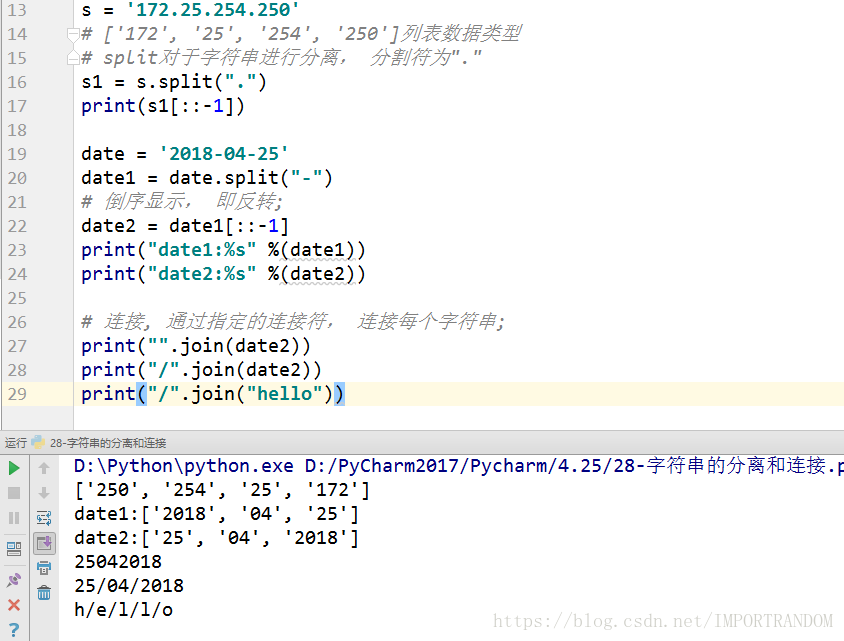Screen dimensions: 844x641
Task: Click the '2018-04-25' string on line 19
Action: click(223, 154)
